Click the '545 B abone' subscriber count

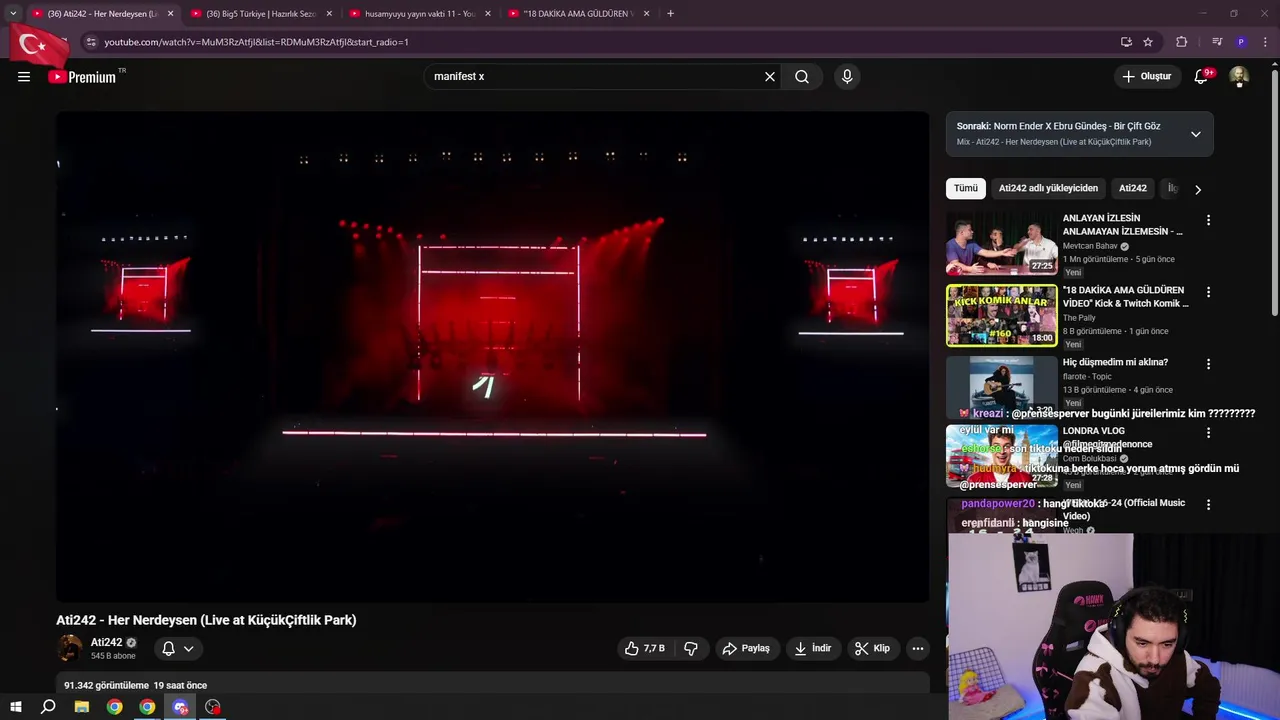click(x=113, y=656)
